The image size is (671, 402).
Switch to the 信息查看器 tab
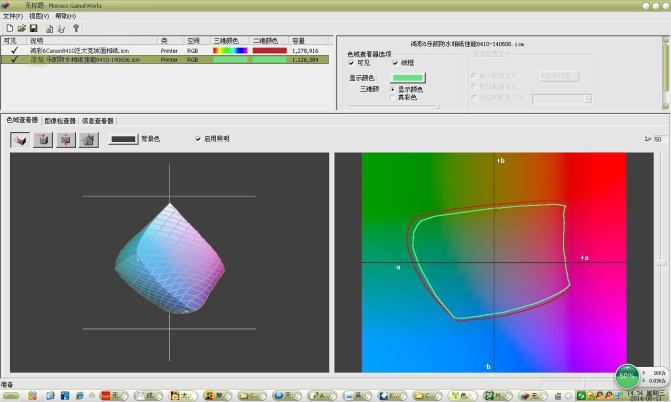point(98,120)
